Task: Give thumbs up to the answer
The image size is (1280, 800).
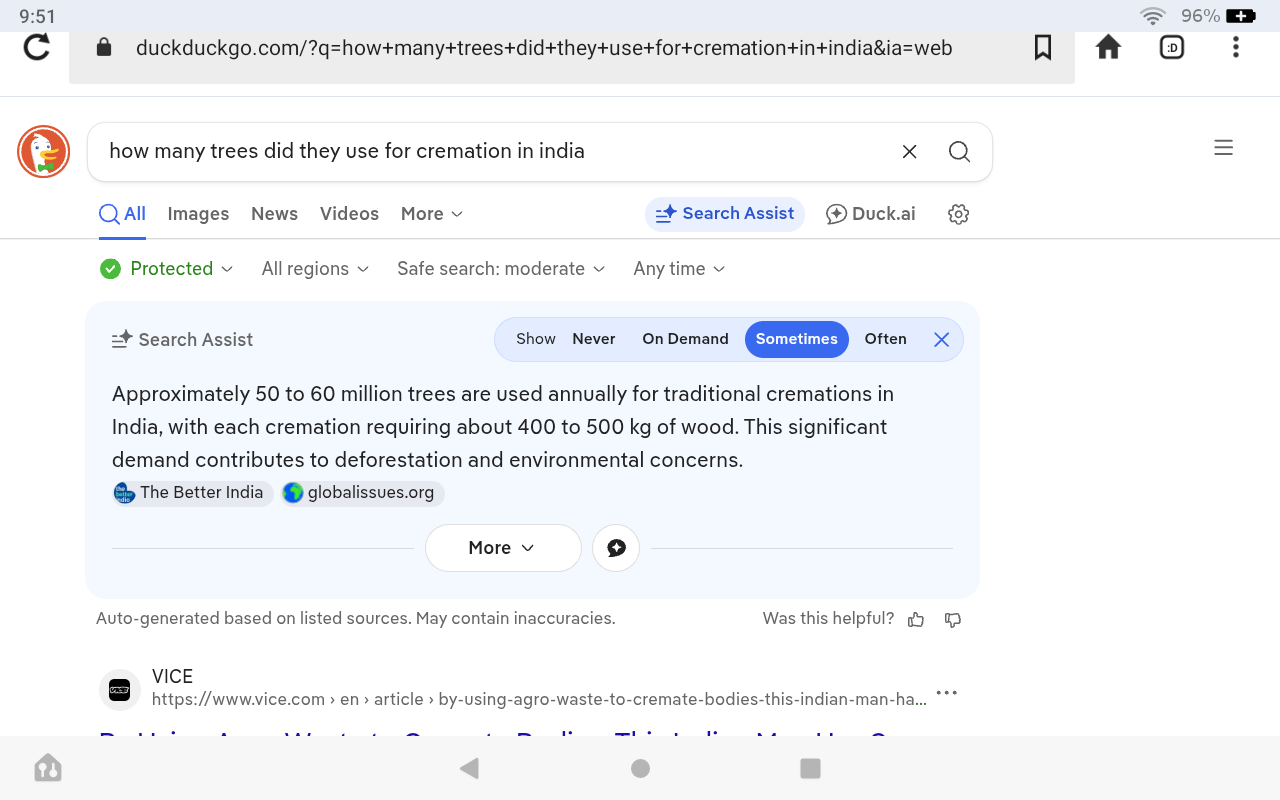Action: [916, 620]
